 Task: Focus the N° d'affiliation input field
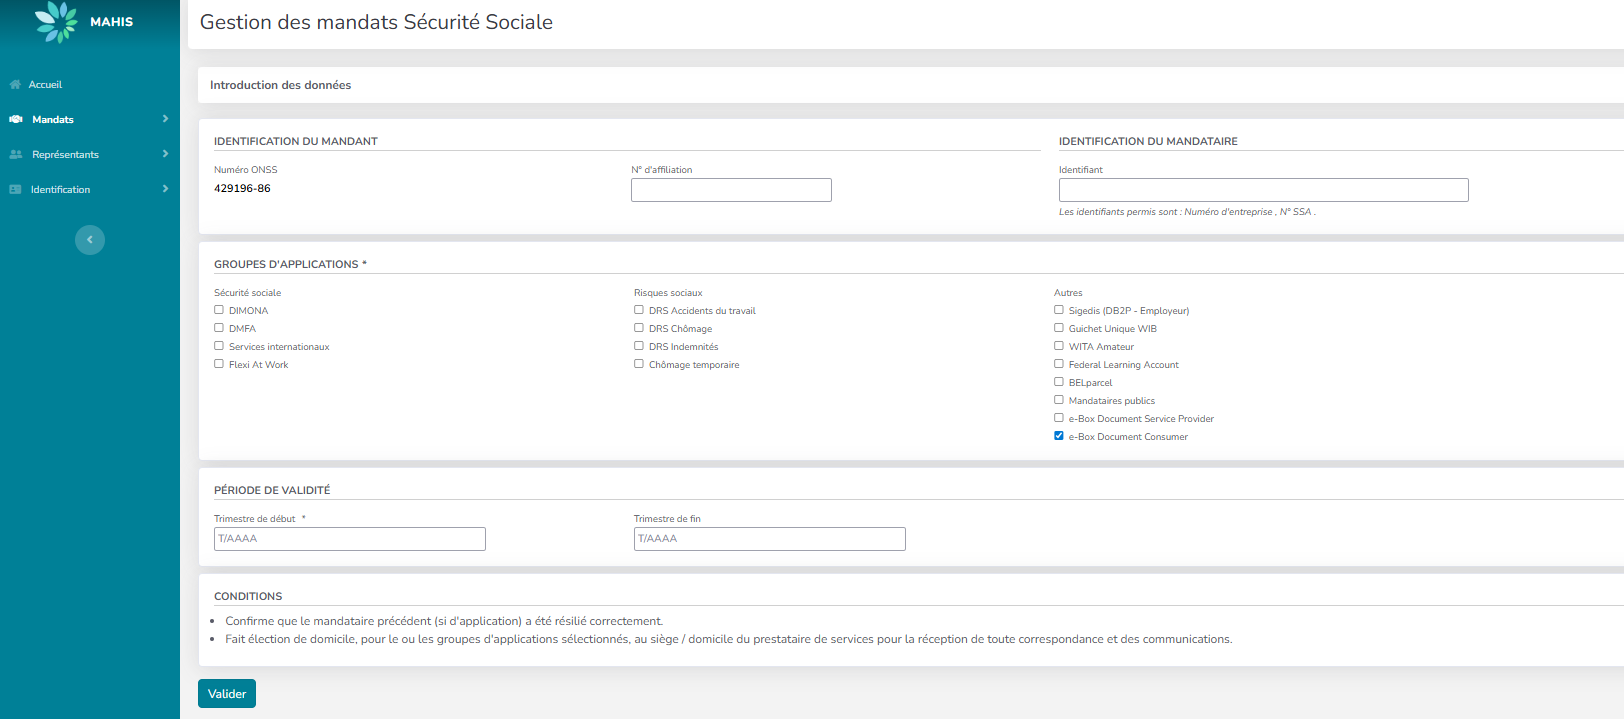[x=731, y=190]
